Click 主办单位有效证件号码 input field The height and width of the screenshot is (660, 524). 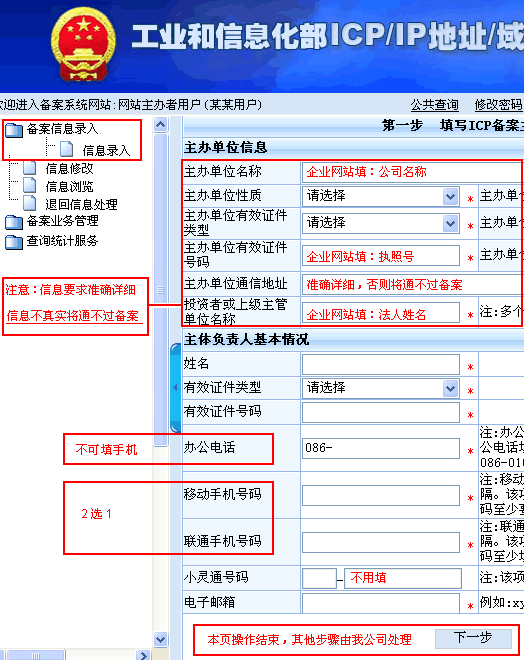(380, 255)
